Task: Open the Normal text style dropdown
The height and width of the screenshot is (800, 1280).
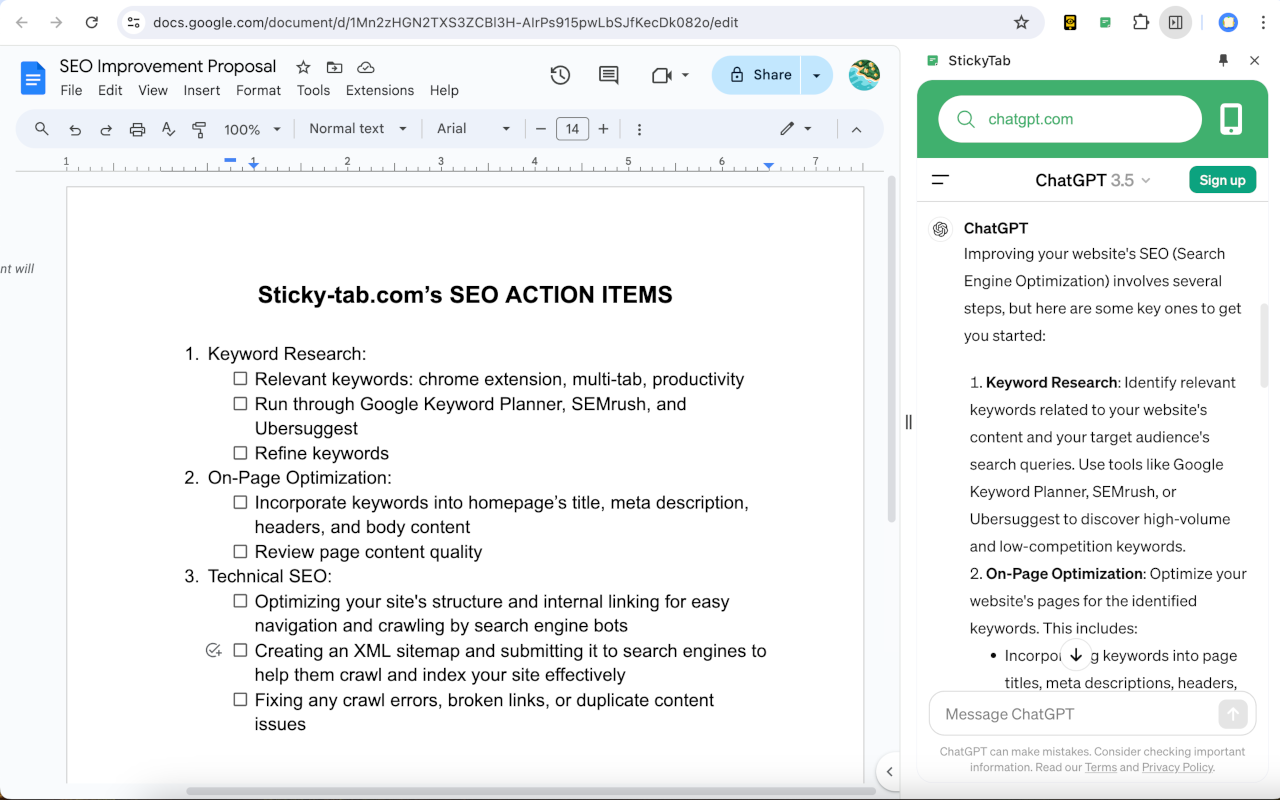Action: tap(358, 129)
